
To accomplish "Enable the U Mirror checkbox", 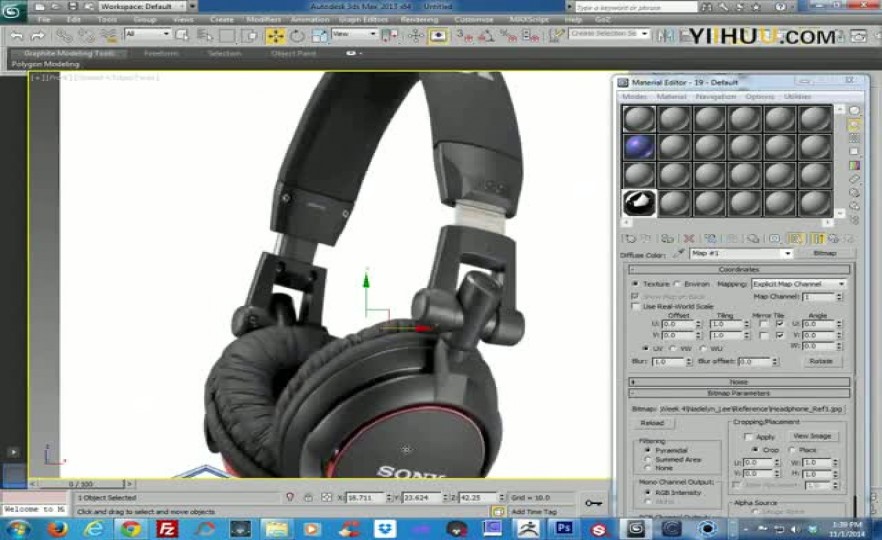I will [763, 325].
